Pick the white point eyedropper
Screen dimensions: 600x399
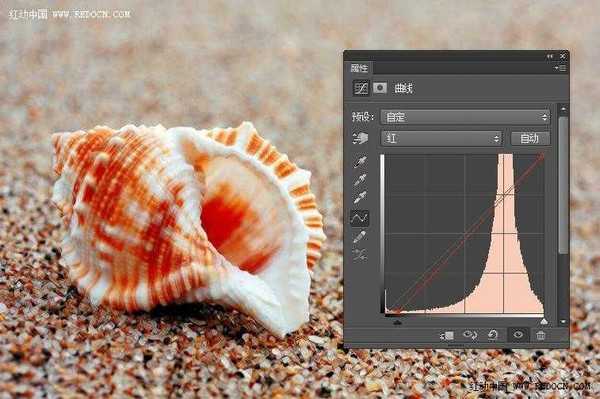click(360, 198)
